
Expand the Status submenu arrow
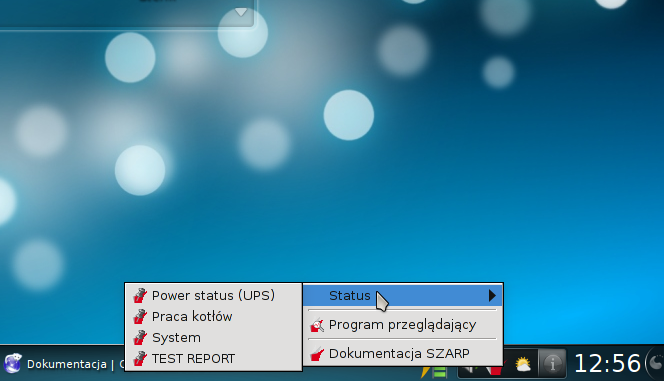point(492,295)
